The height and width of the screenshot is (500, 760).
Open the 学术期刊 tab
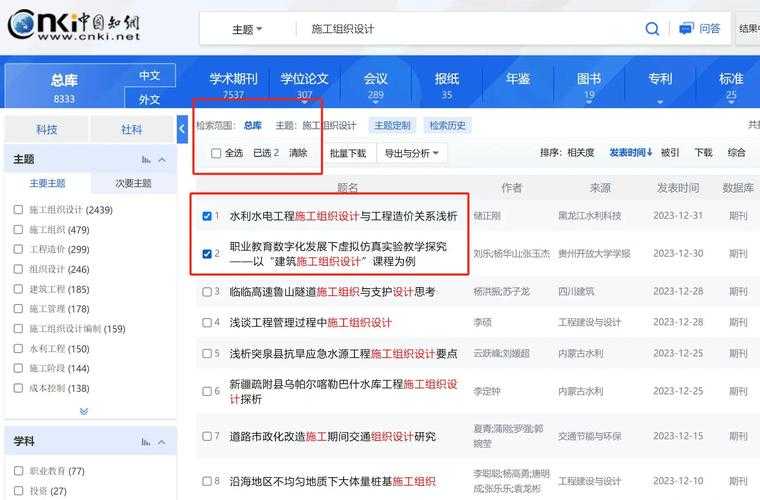point(233,85)
